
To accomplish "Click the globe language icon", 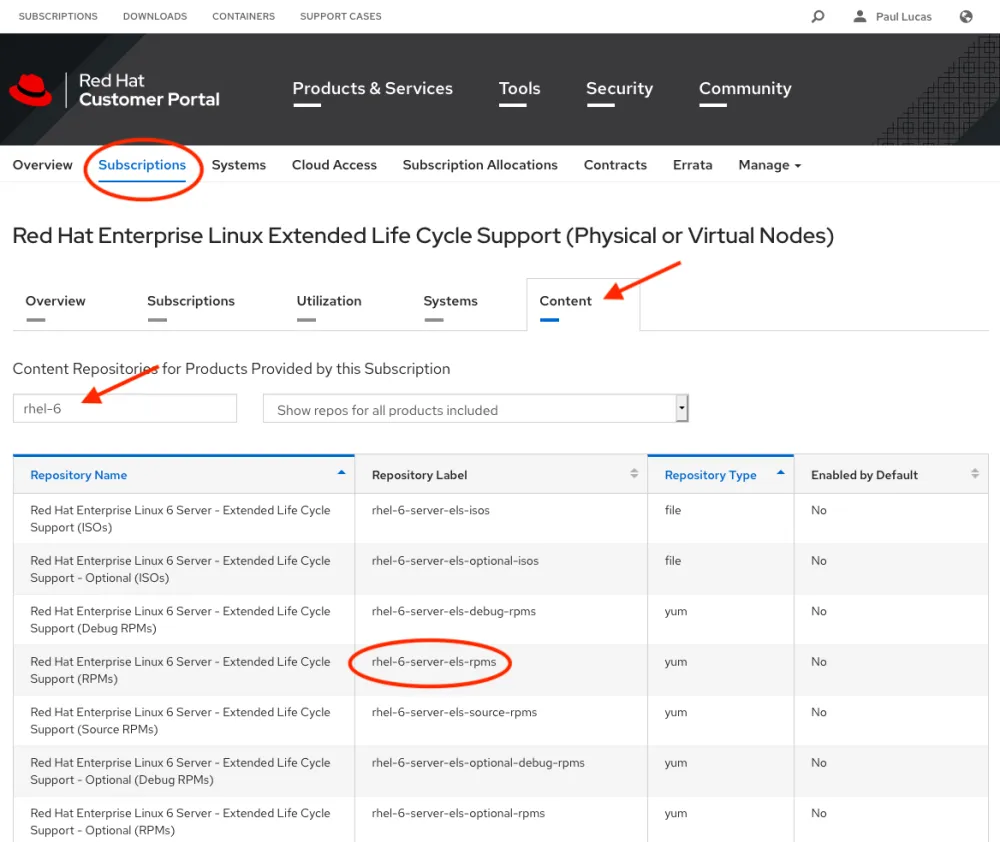I will (x=966, y=17).
